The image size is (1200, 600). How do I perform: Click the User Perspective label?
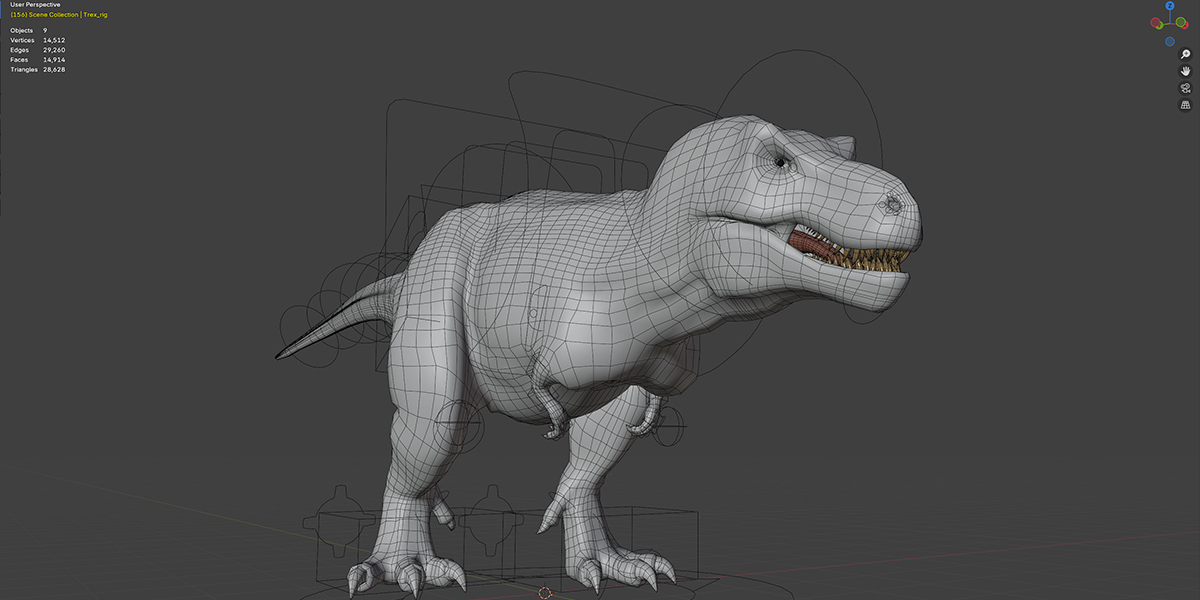click(35, 5)
